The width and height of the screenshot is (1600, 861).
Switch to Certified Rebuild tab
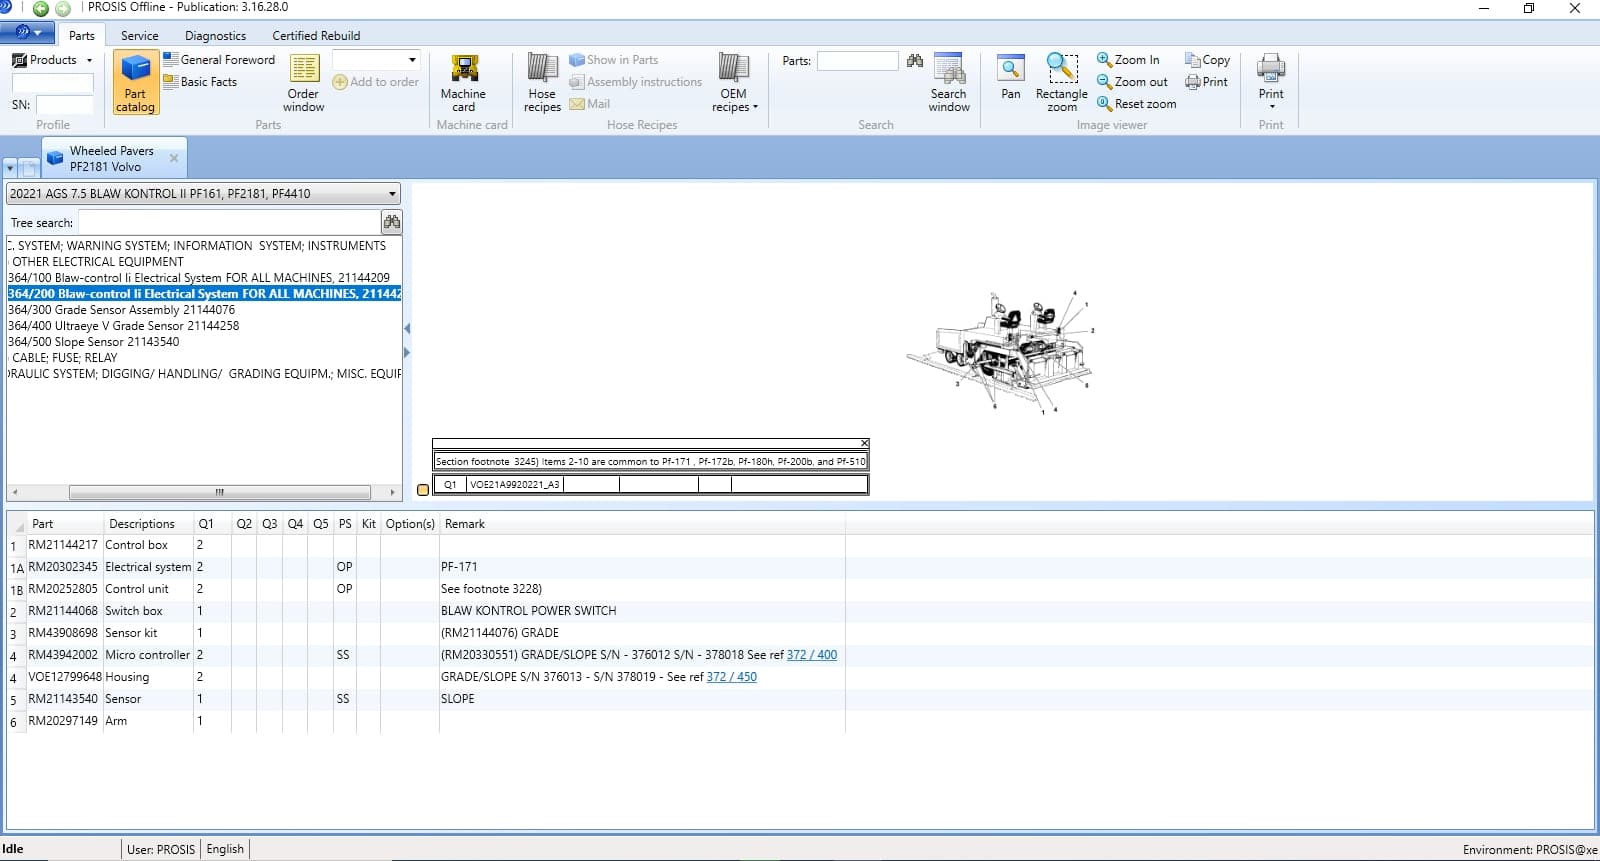point(316,35)
